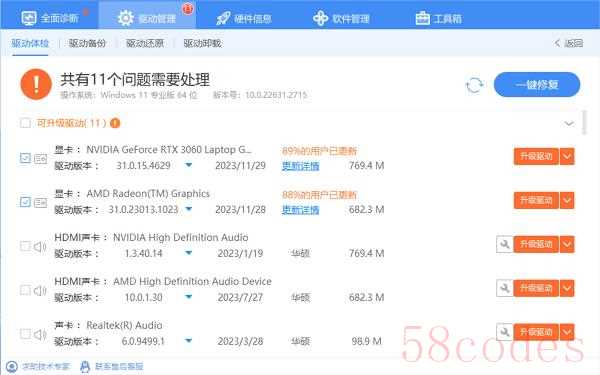Click display card icon beside NVIDIA GeForce RTX 3060

(x=40, y=158)
